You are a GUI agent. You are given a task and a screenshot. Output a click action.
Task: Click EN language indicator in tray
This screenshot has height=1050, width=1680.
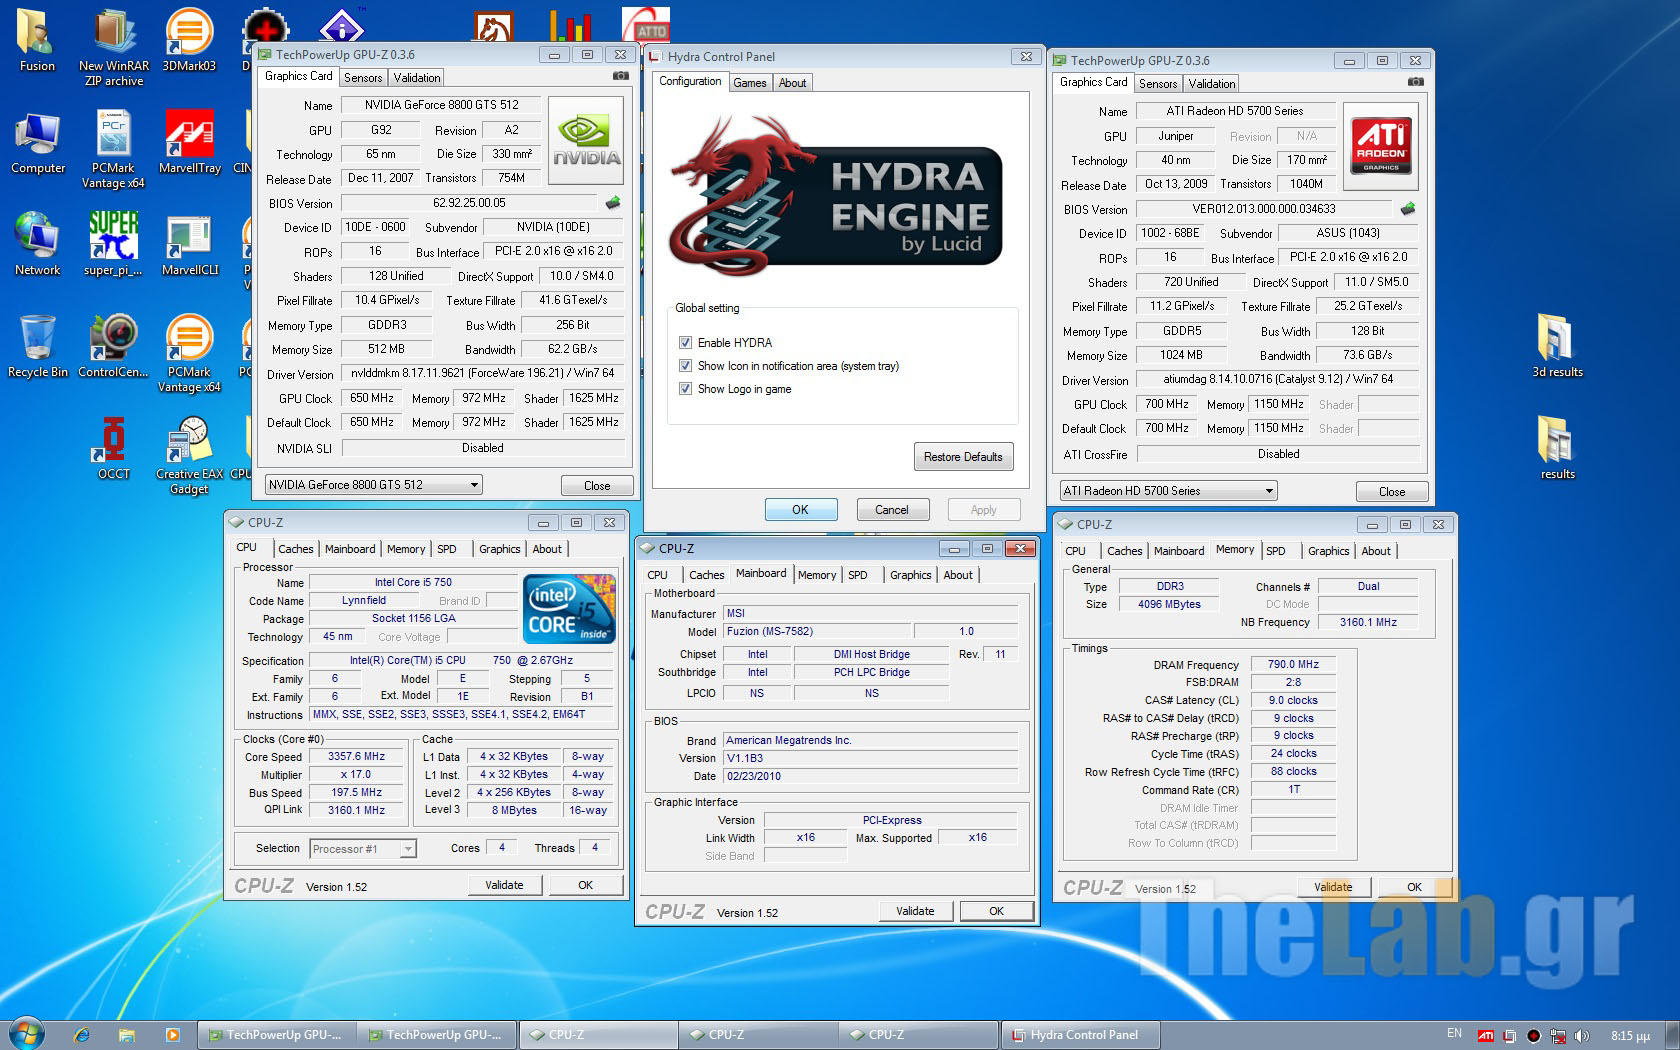1454,1034
